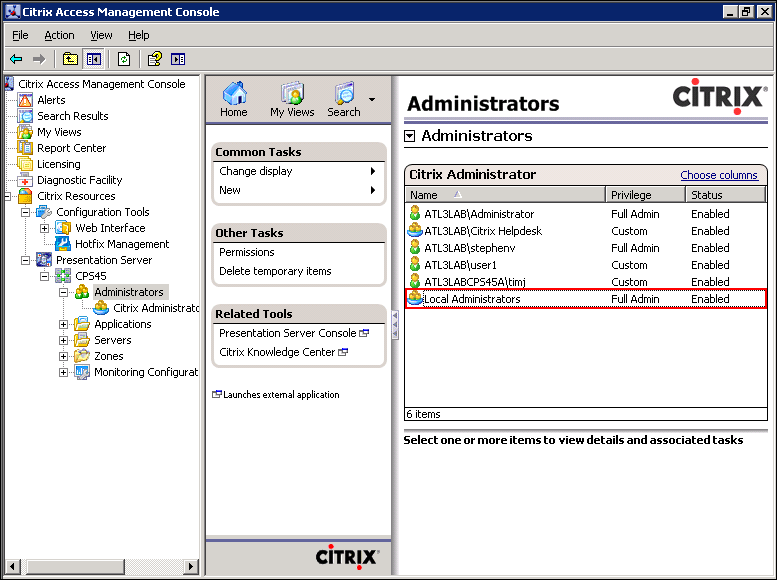The height and width of the screenshot is (580, 777).
Task: Expand the Servers tree node
Action: tap(63, 341)
